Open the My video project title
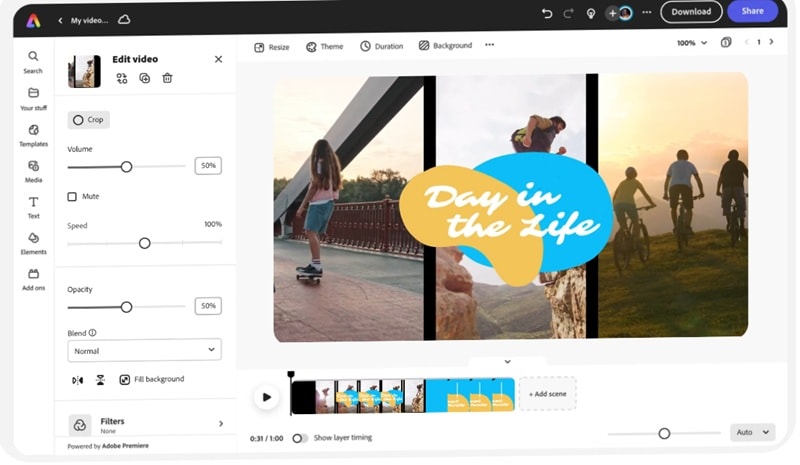800x465 pixels. pyautogui.click(x=89, y=20)
